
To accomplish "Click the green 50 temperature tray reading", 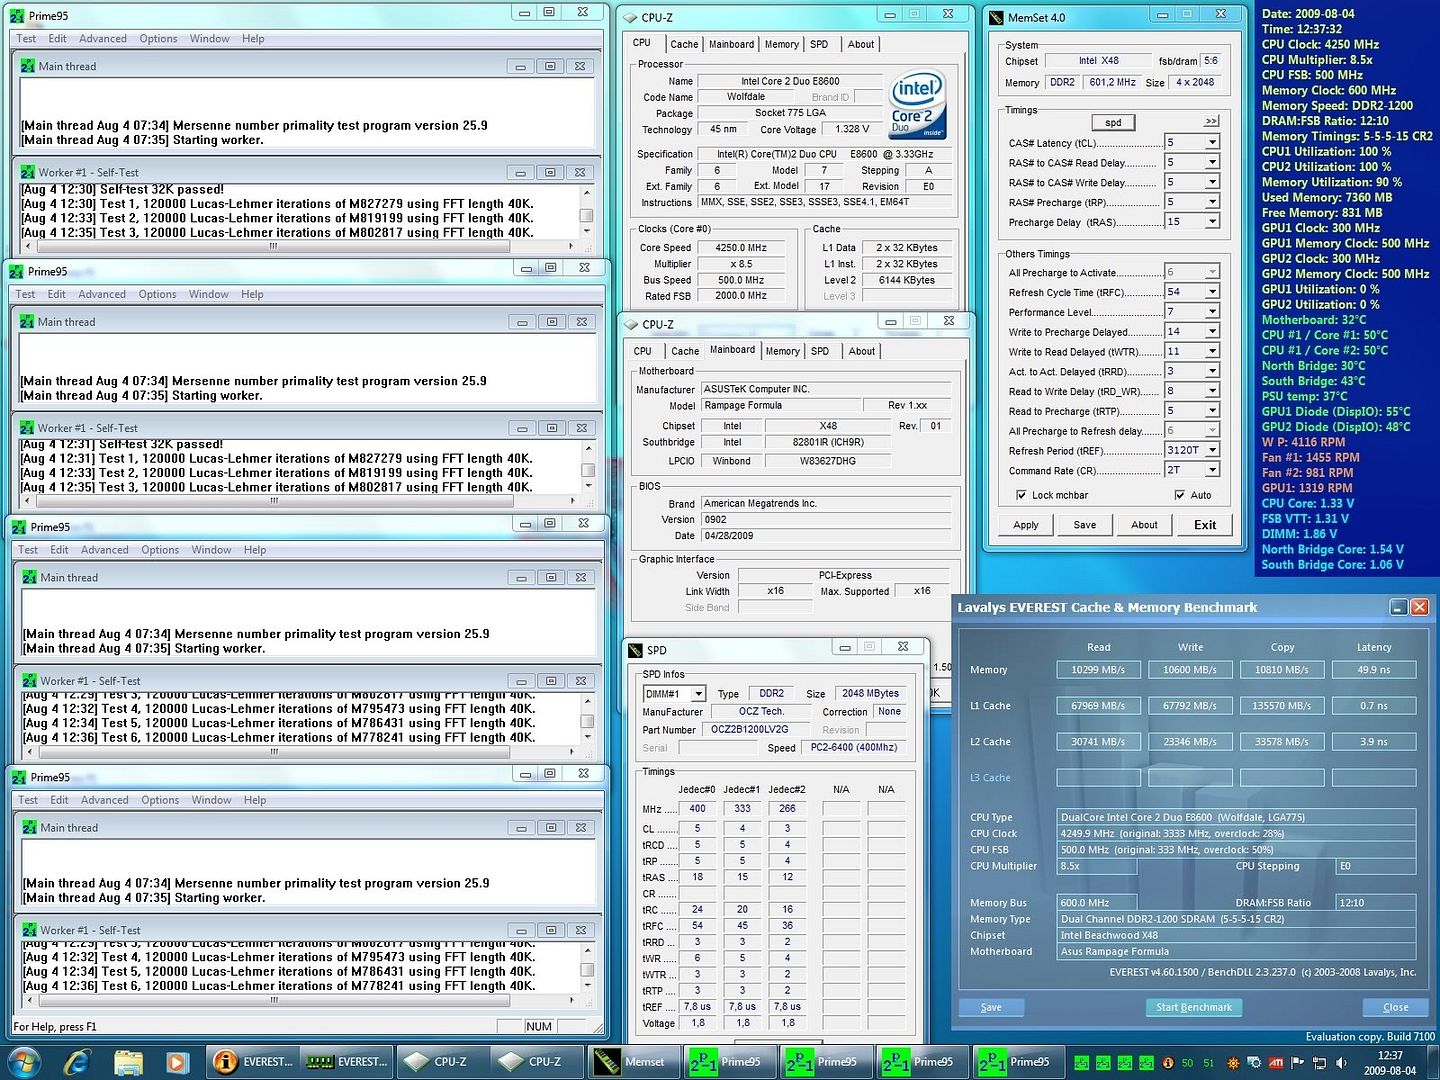I will [1188, 1062].
